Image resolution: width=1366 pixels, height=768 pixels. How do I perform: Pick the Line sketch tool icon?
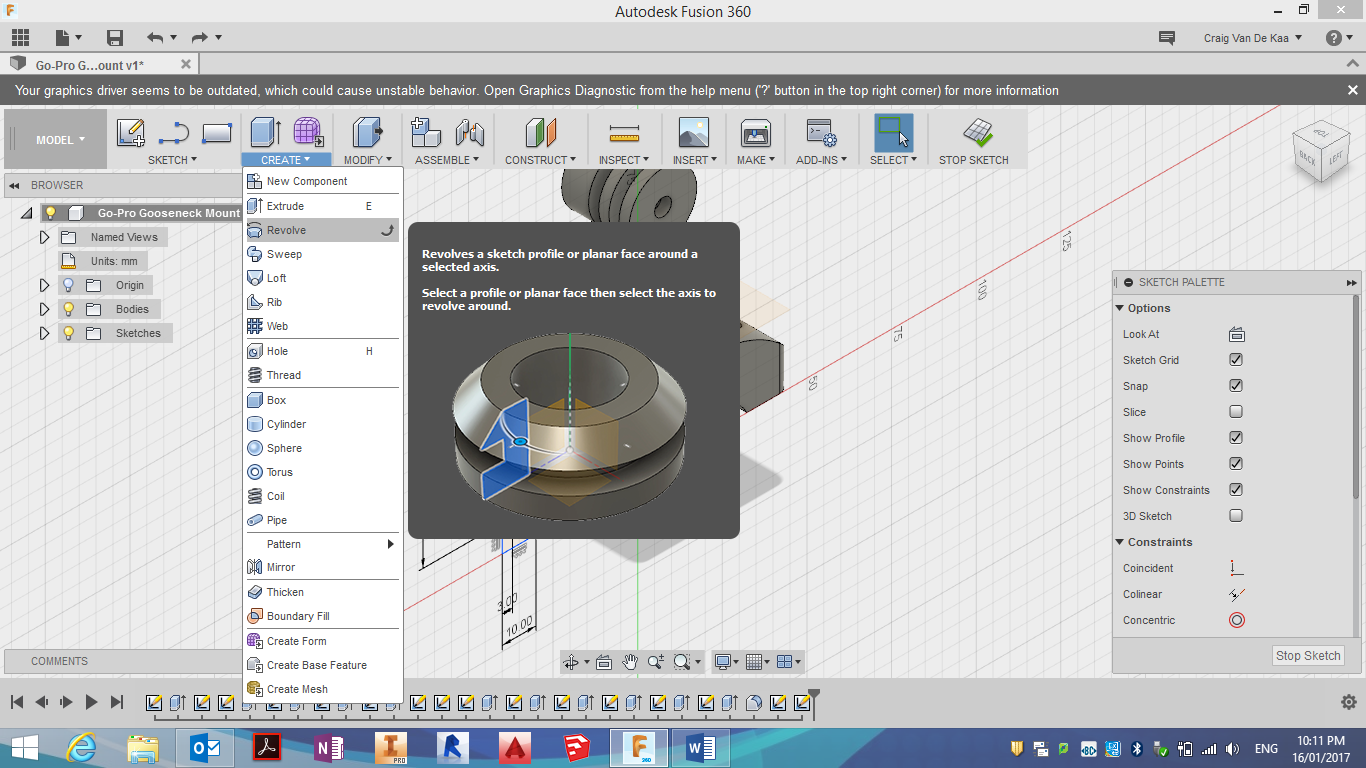click(x=174, y=133)
